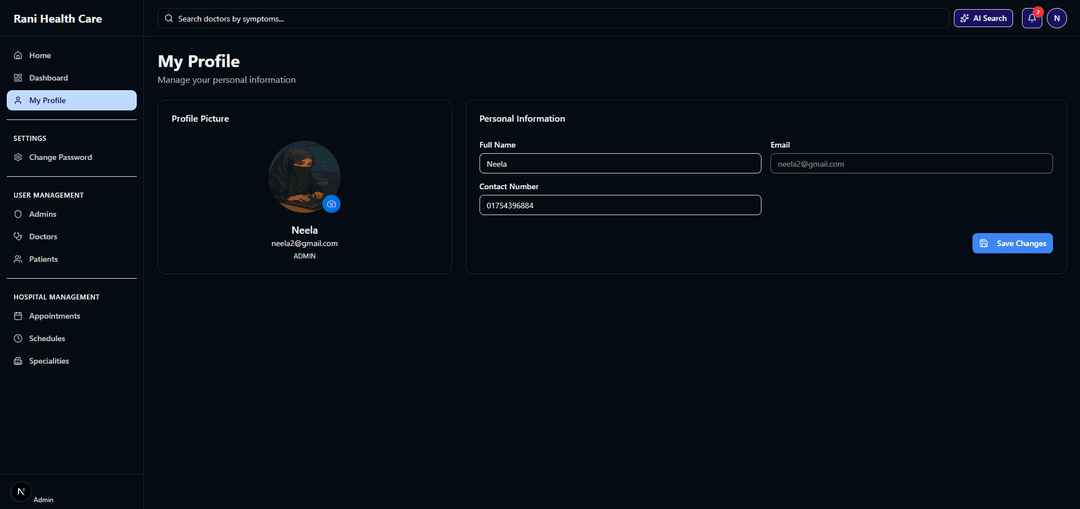Click the Home icon in sidebar

(x=18, y=55)
